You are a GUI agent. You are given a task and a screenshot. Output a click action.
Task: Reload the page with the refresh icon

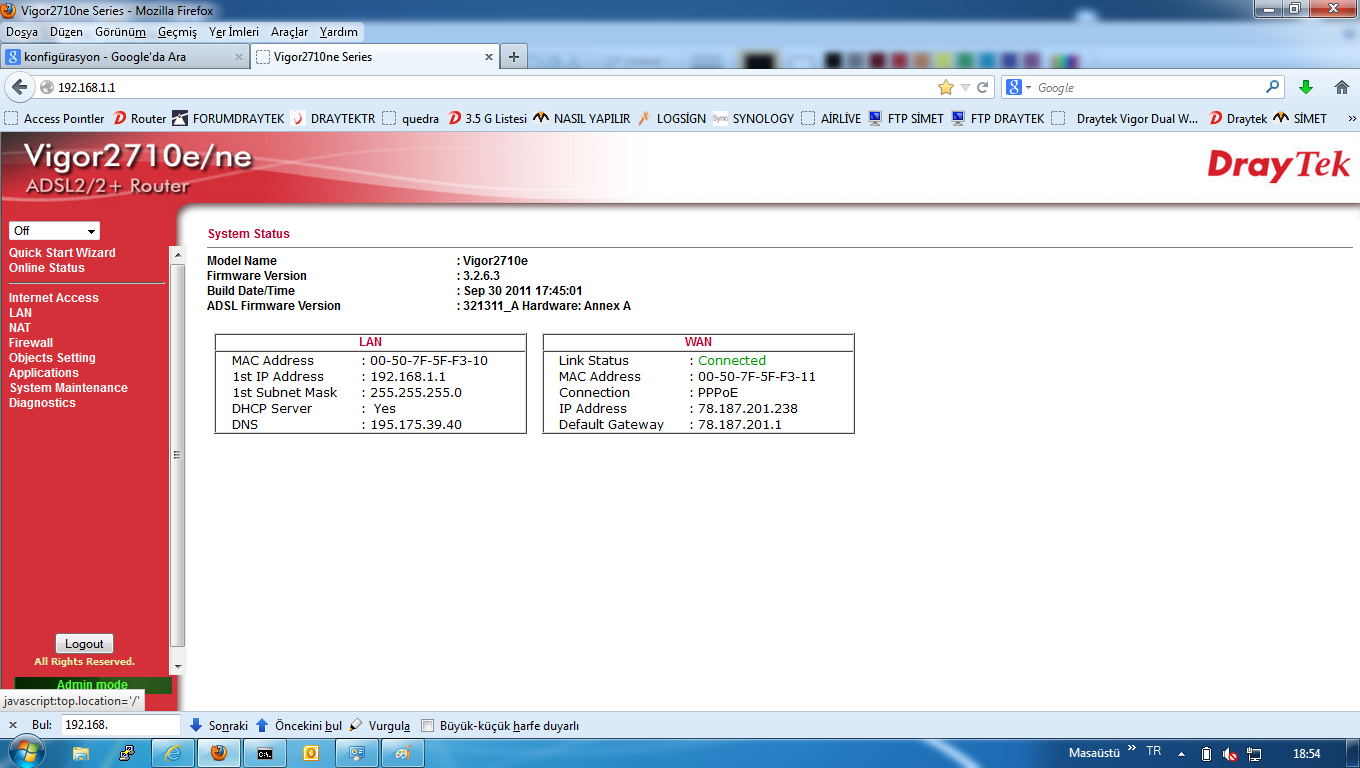click(983, 87)
